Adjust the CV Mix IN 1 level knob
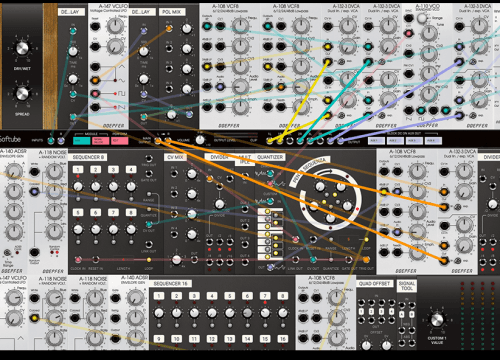Viewport: 500px width, 360px height. (192, 174)
